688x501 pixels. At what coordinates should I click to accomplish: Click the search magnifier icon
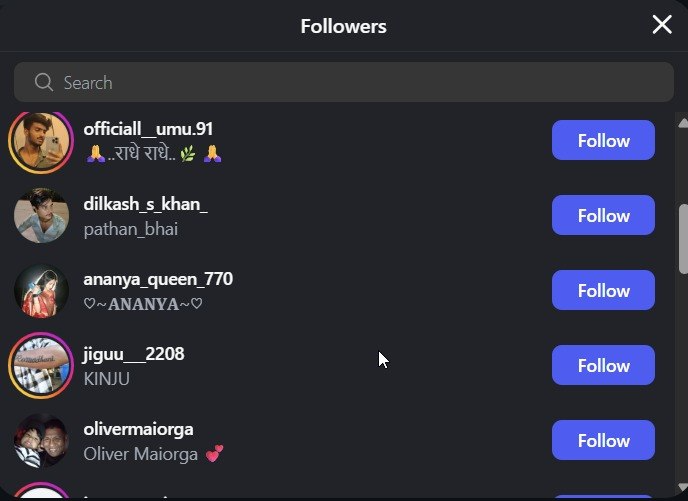(44, 82)
